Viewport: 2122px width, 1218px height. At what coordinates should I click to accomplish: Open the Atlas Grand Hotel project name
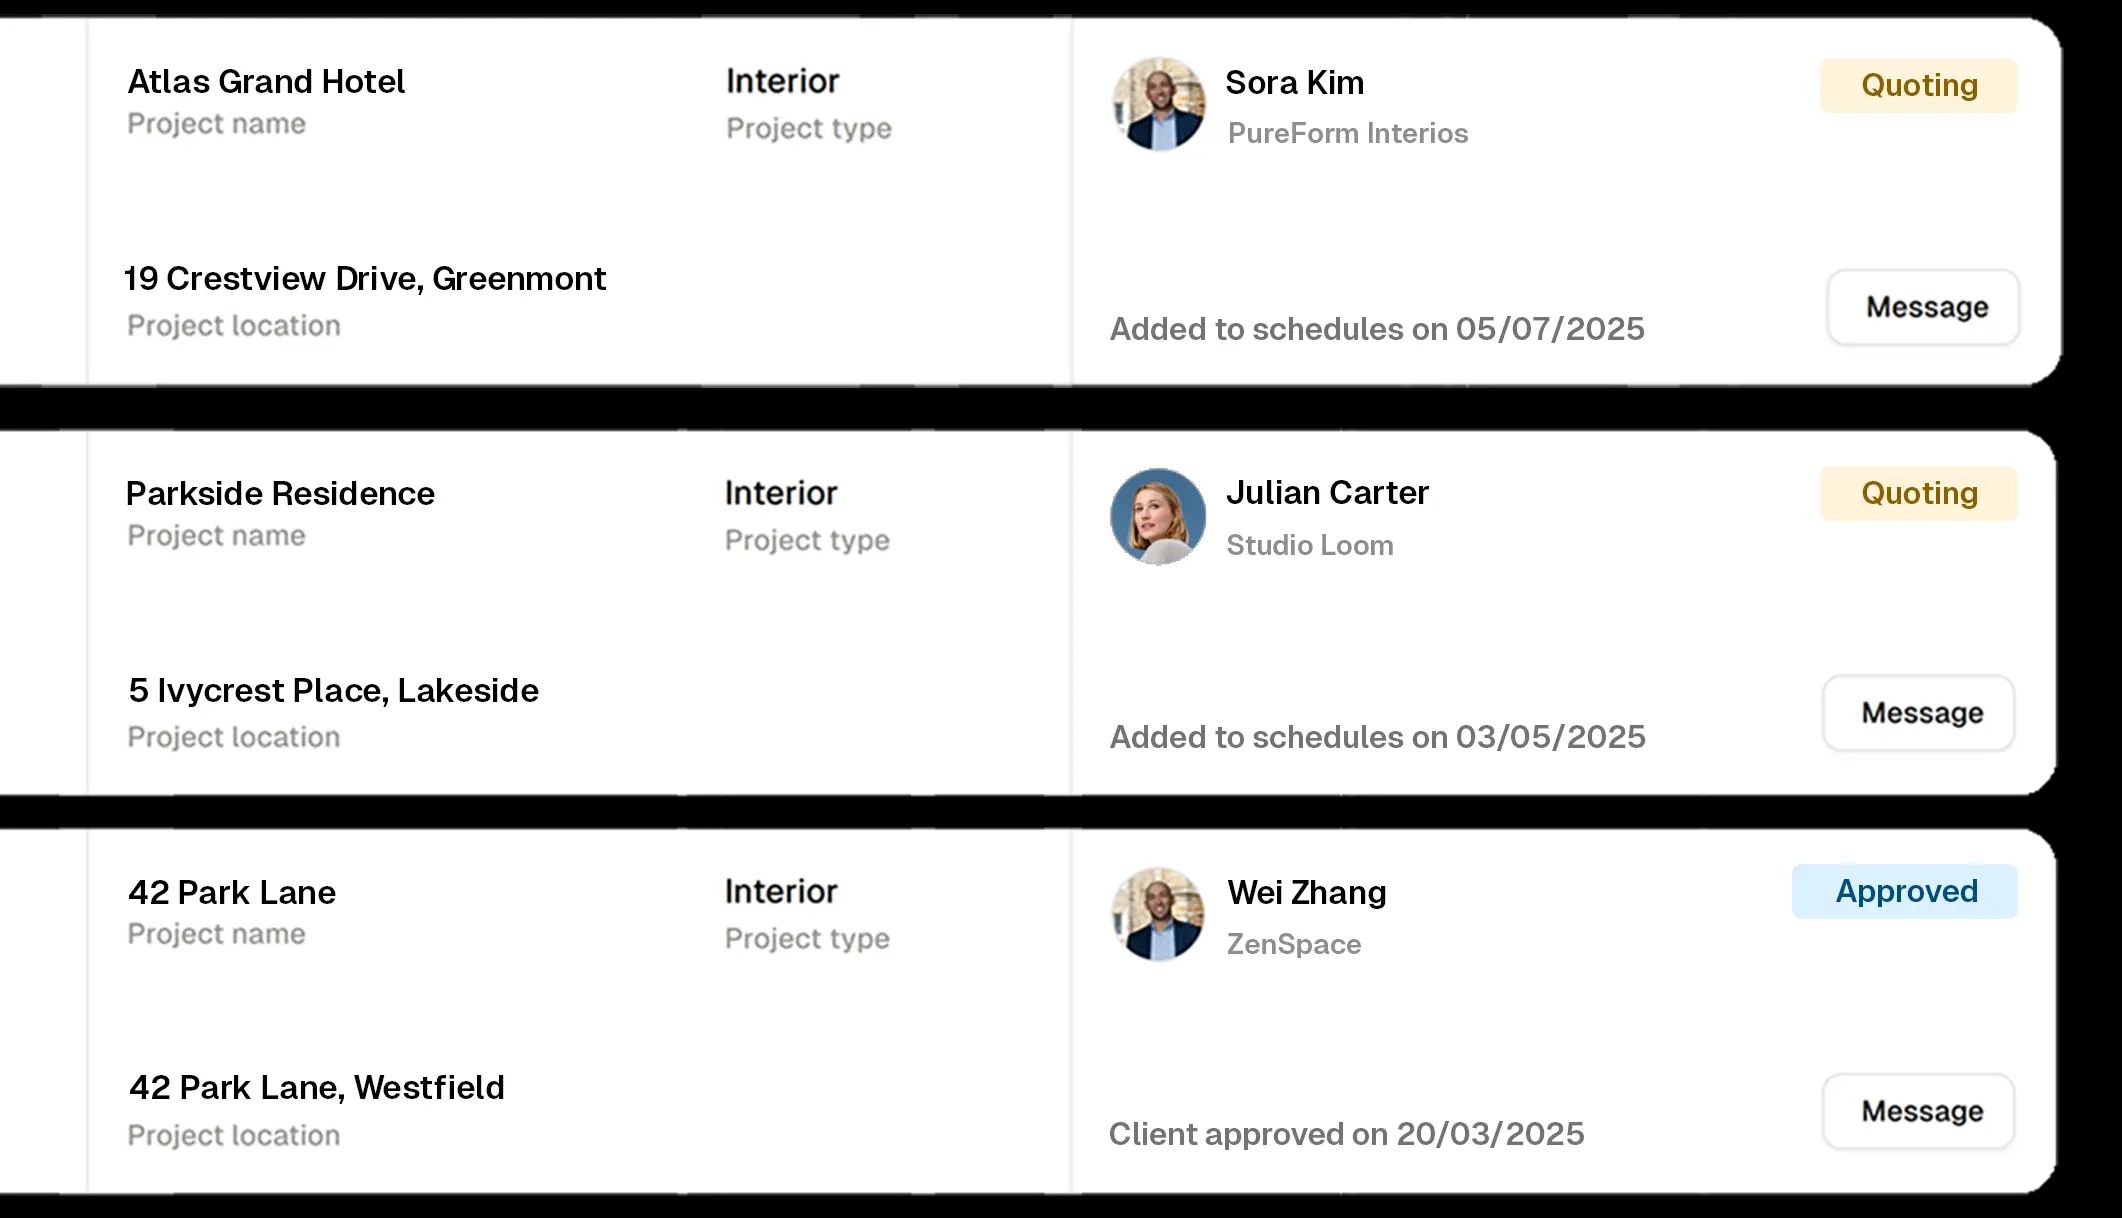click(266, 81)
